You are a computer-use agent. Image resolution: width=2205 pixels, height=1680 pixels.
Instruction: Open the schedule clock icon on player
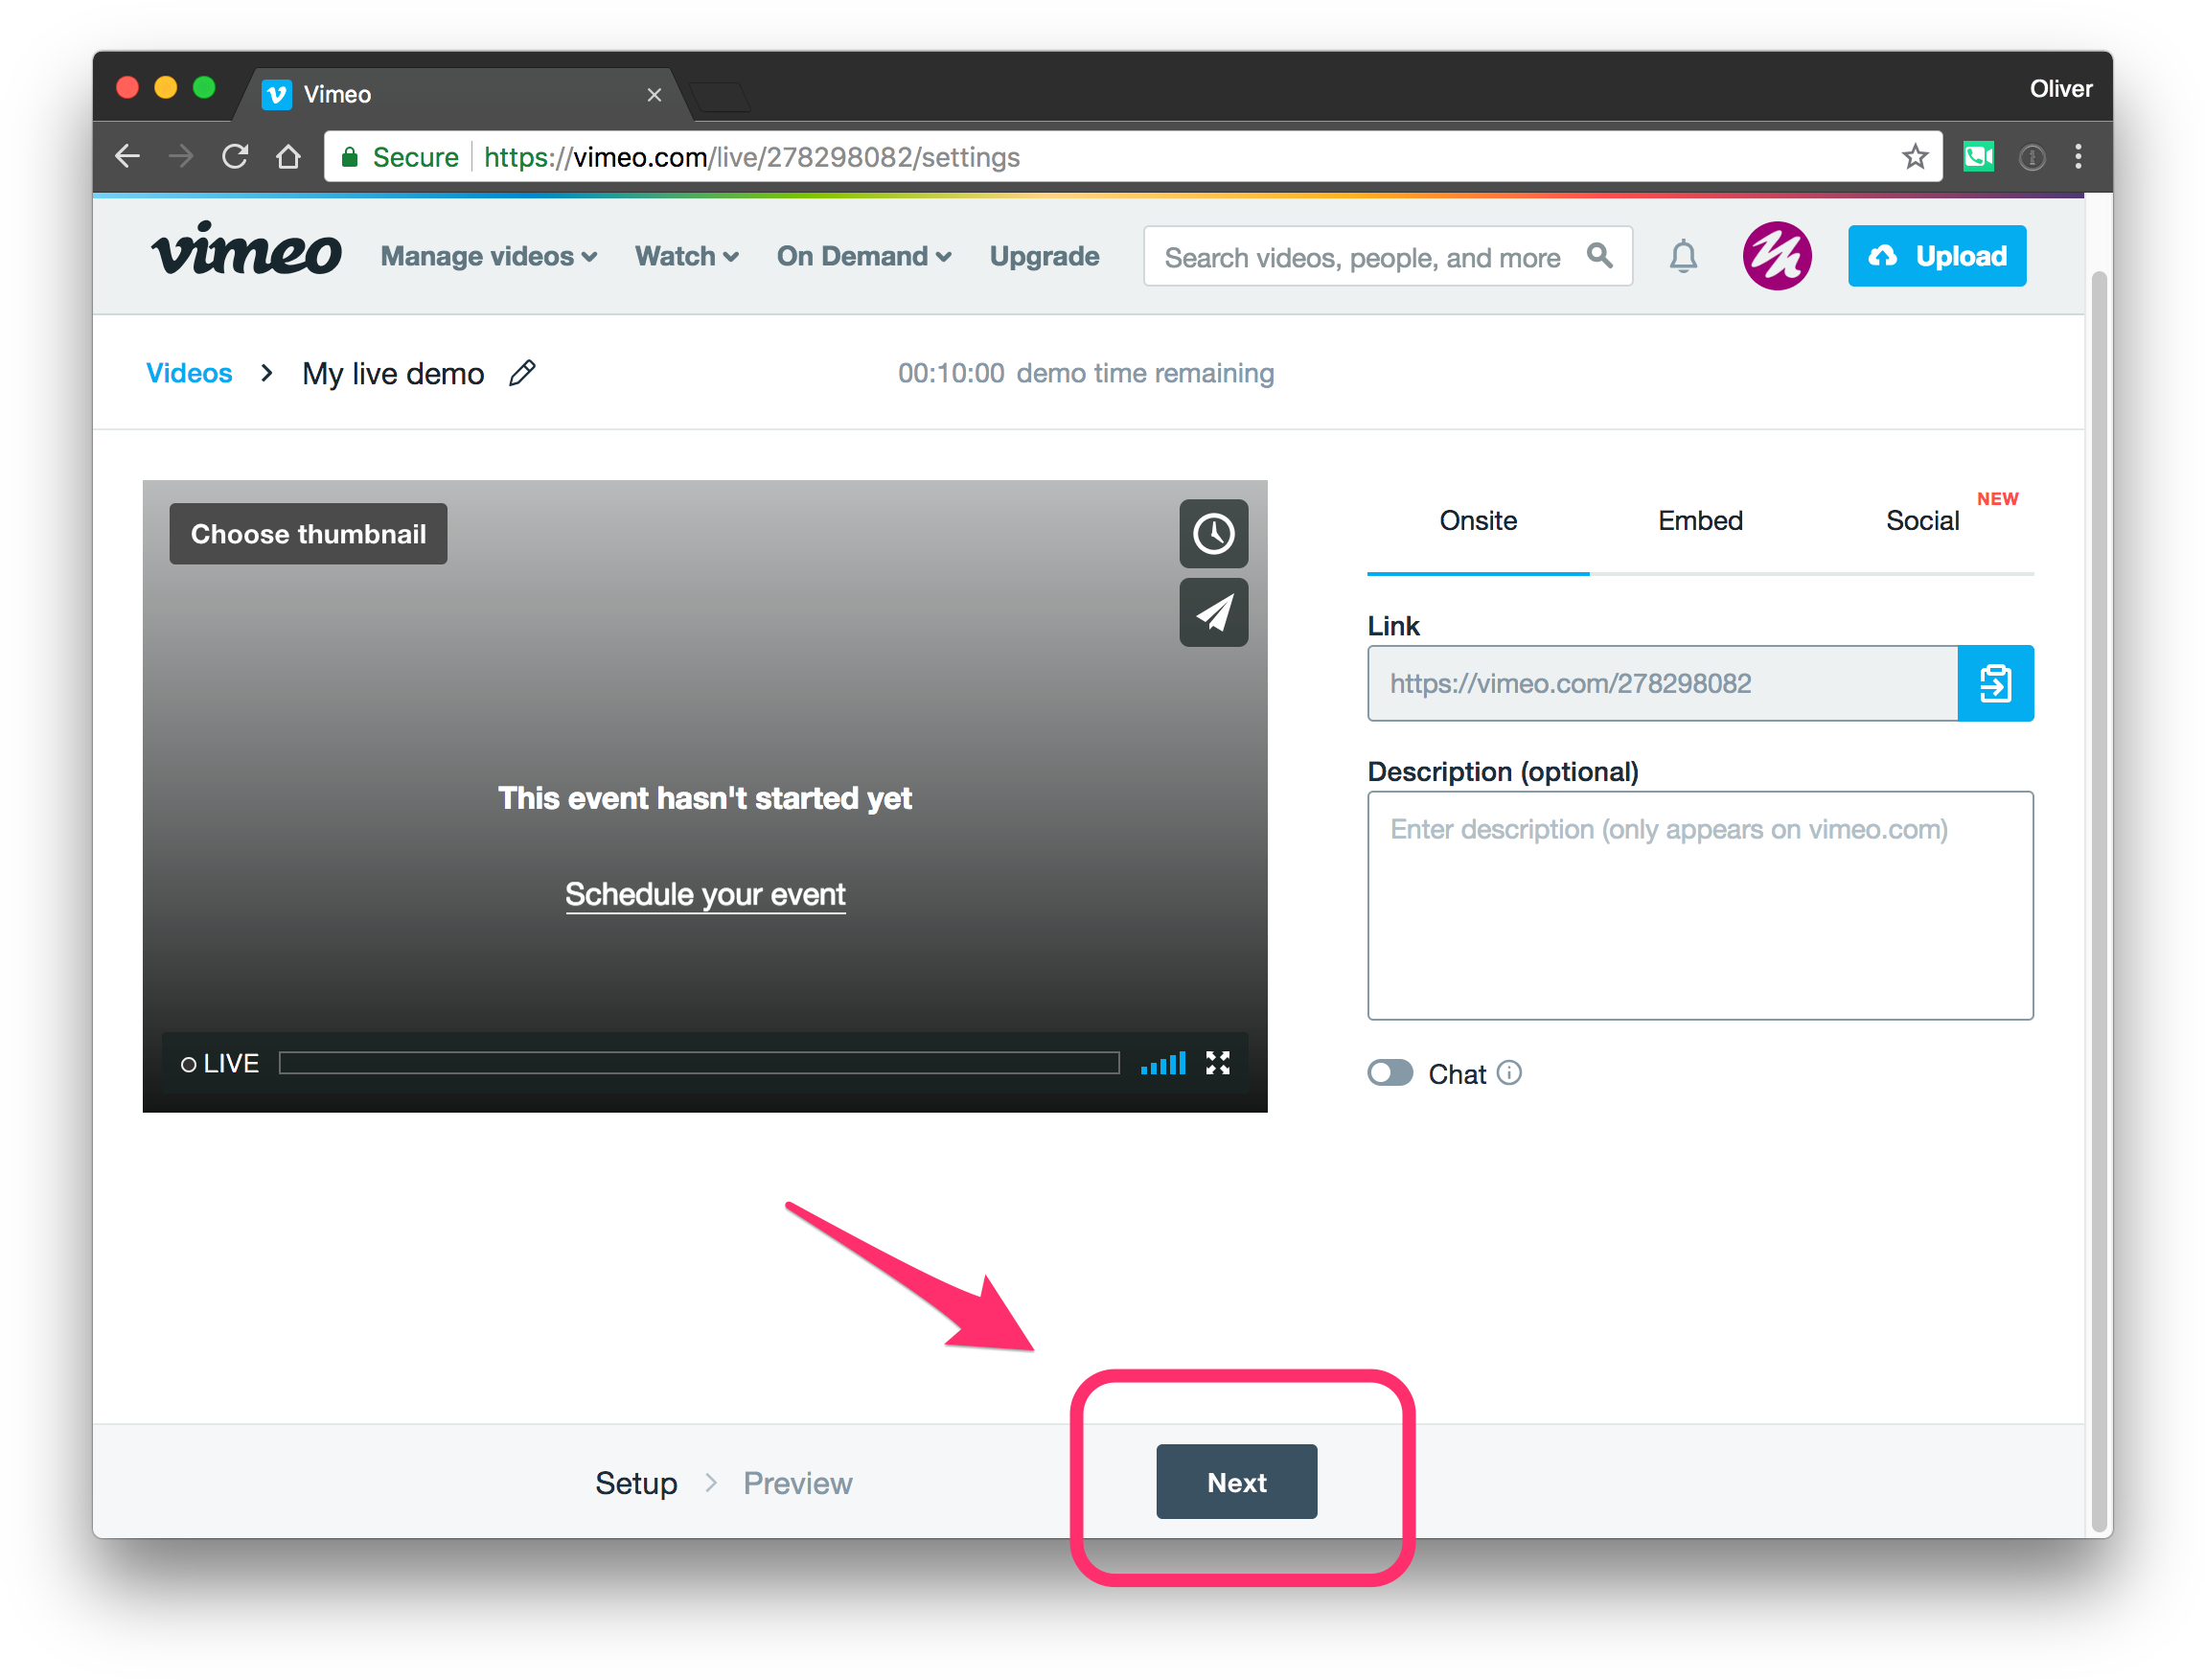[1213, 534]
